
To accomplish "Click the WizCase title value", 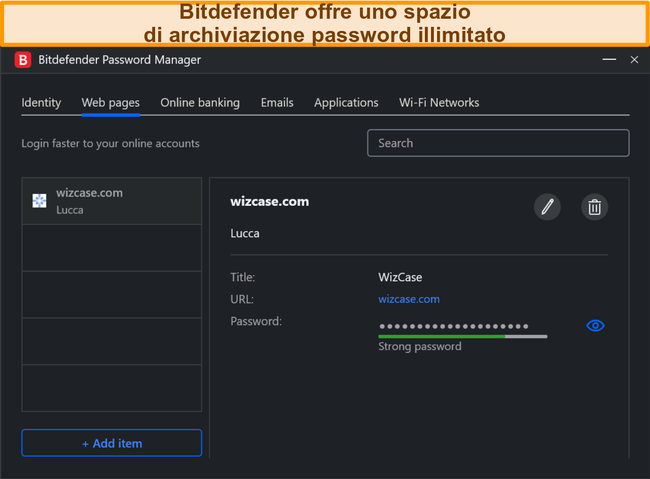I will [x=400, y=277].
